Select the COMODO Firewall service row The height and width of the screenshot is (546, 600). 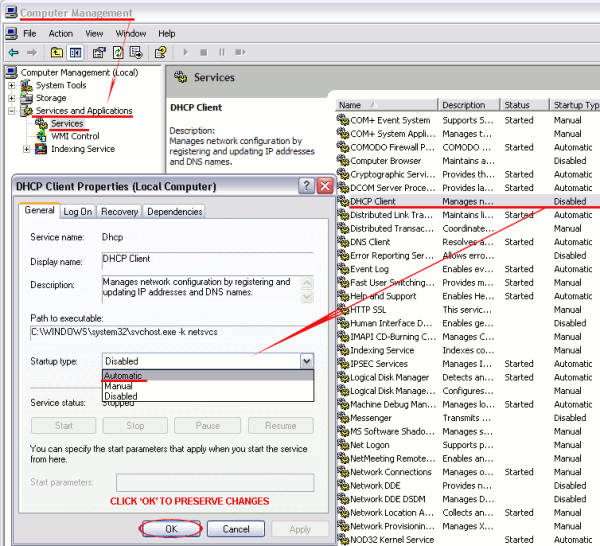click(468, 147)
